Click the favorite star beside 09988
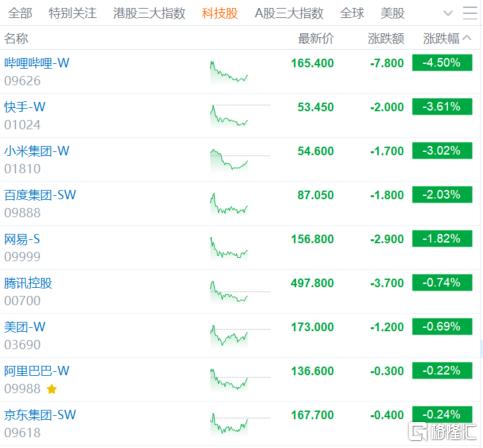The image size is (483, 448). coord(52,389)
